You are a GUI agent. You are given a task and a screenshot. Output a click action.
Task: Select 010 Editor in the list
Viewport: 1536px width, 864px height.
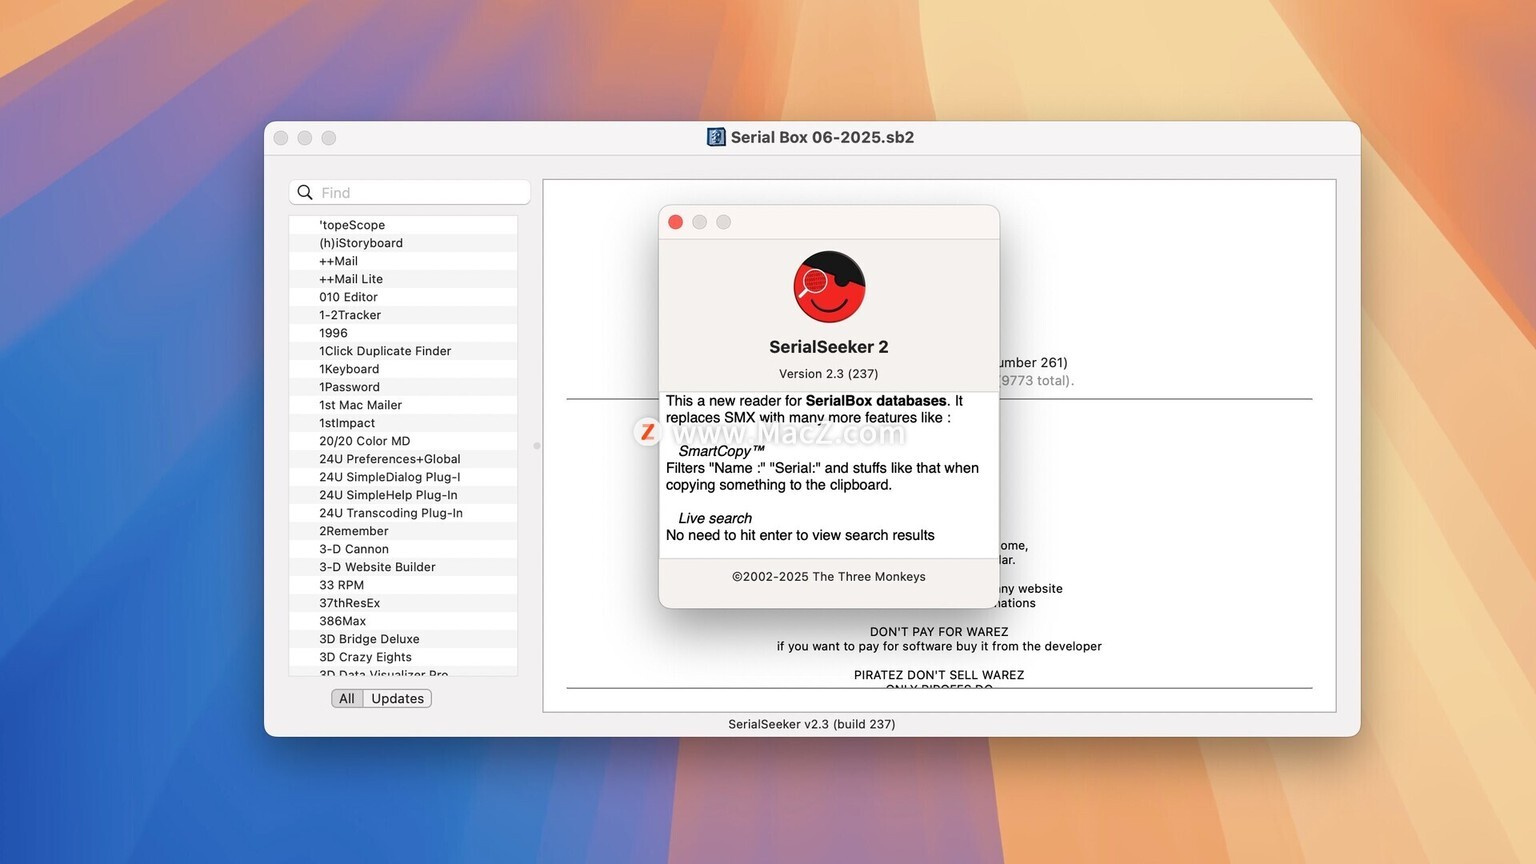403,297
